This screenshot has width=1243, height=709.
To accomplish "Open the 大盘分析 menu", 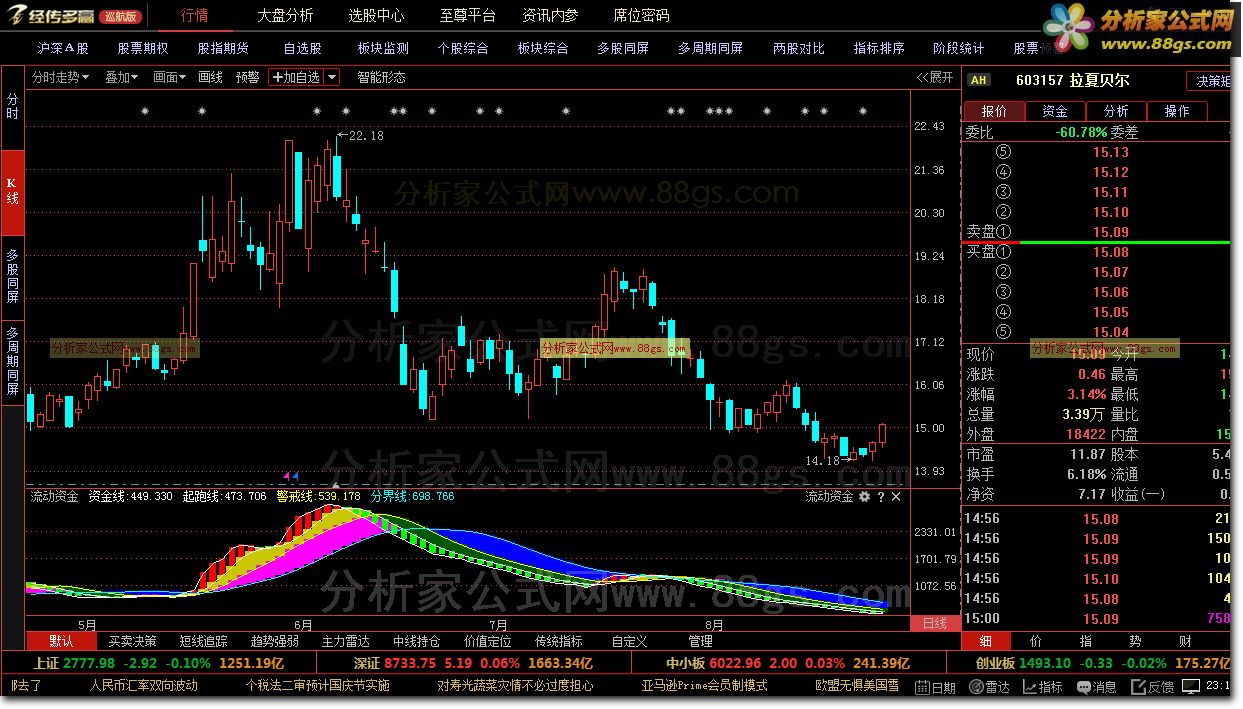I will (x=284, y=15).
